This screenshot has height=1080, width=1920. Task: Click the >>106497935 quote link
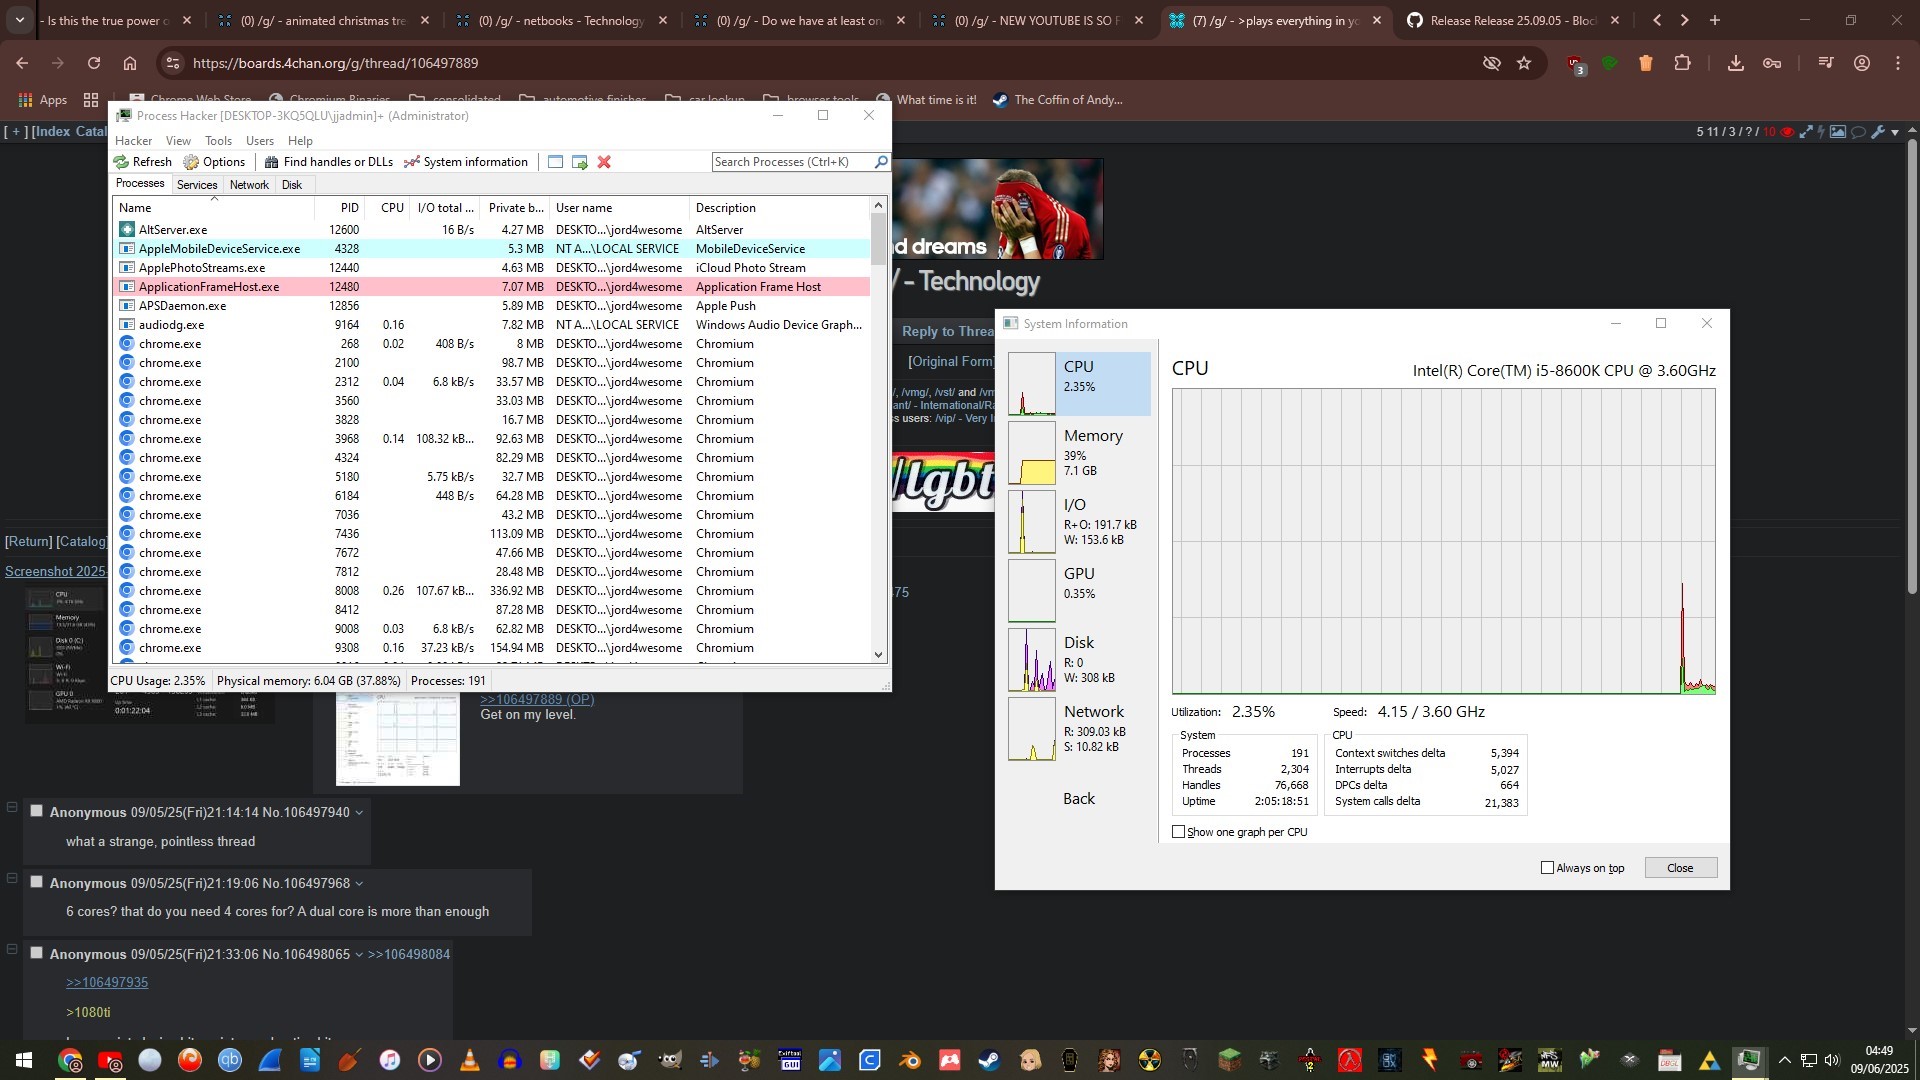107,983
